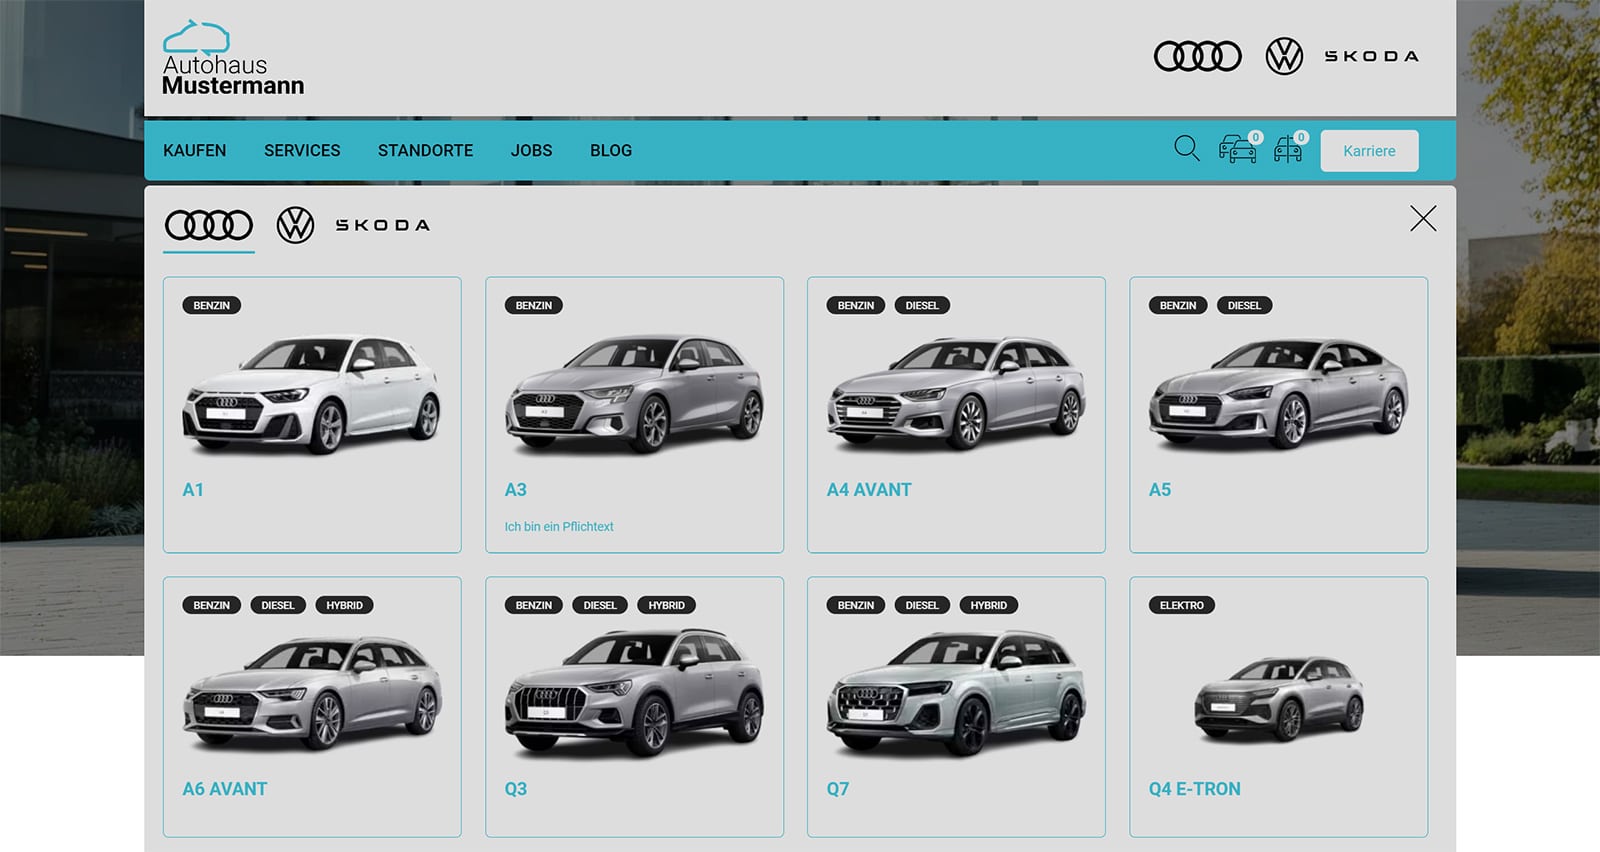Viewport: 1600px width, 852px height.
Task: Click the Audi Q4 e-tron car image
Action: [x=1278, y=699]
